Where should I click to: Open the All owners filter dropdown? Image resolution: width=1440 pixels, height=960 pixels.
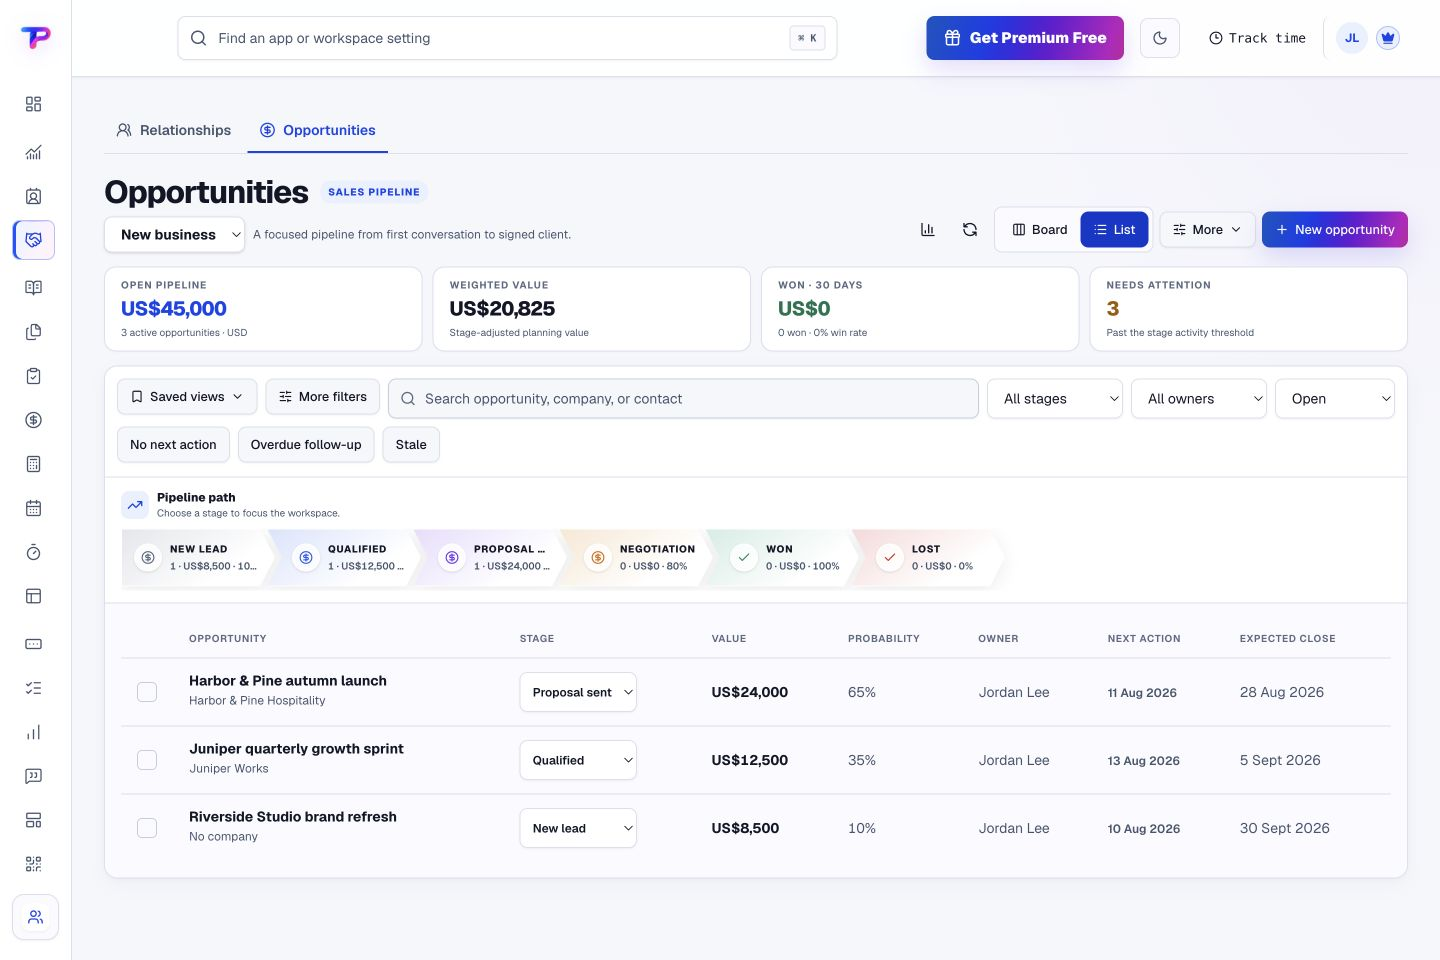point(1199,399)
